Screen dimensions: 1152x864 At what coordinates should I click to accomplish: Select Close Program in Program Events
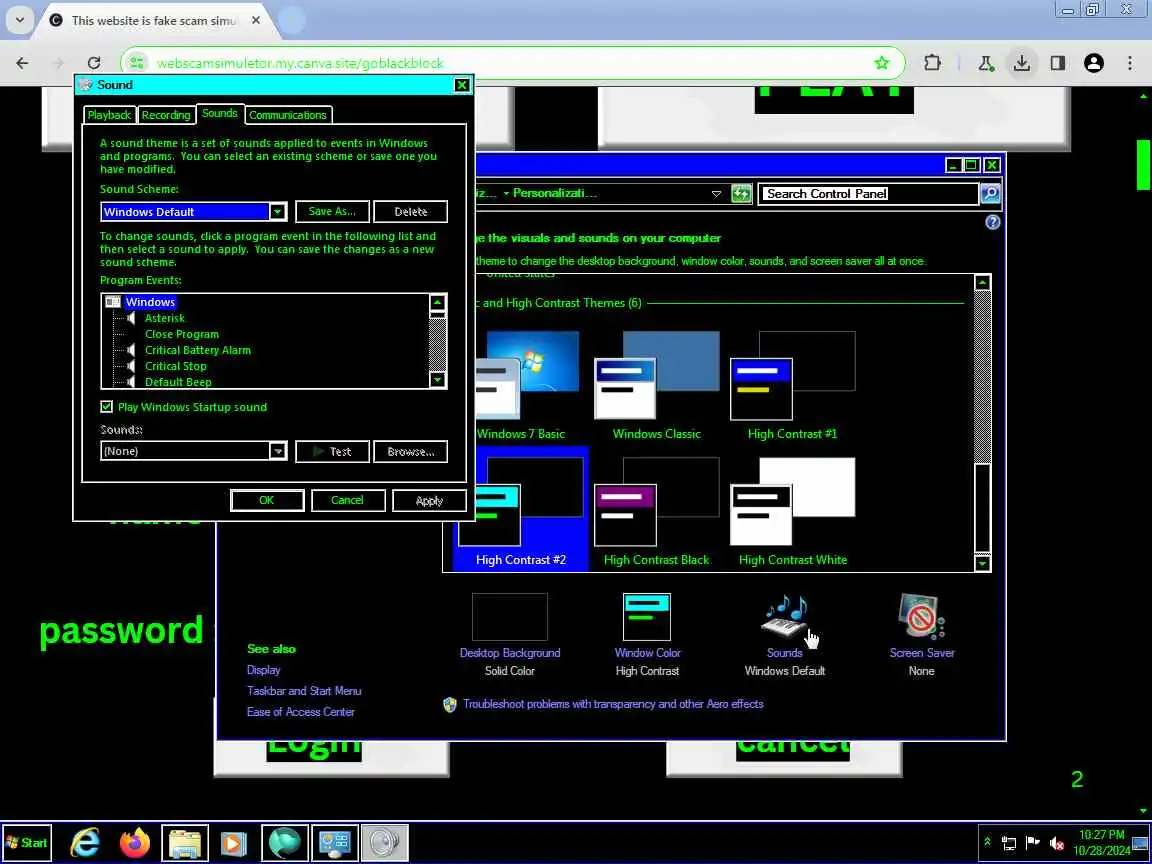(181, 334)
